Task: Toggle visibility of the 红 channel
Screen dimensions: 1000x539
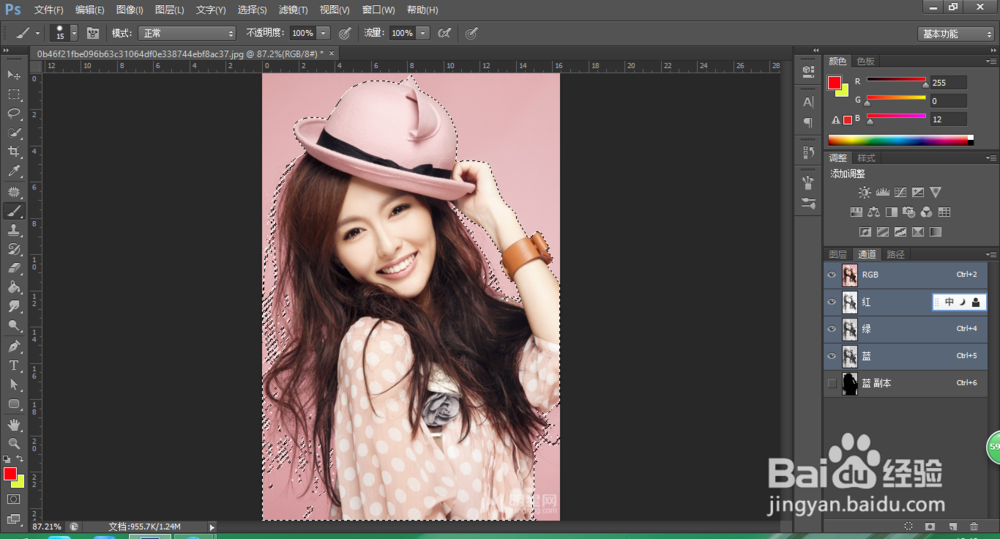Action: point(832,302)
